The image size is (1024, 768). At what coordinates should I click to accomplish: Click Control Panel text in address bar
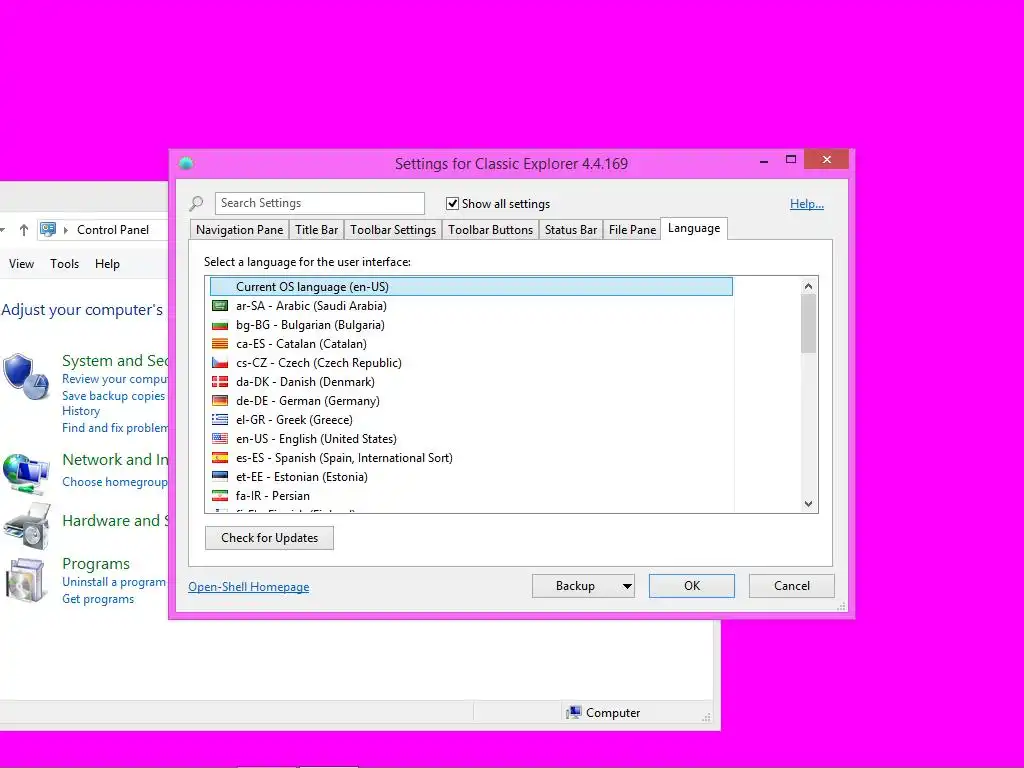point(113,230)
